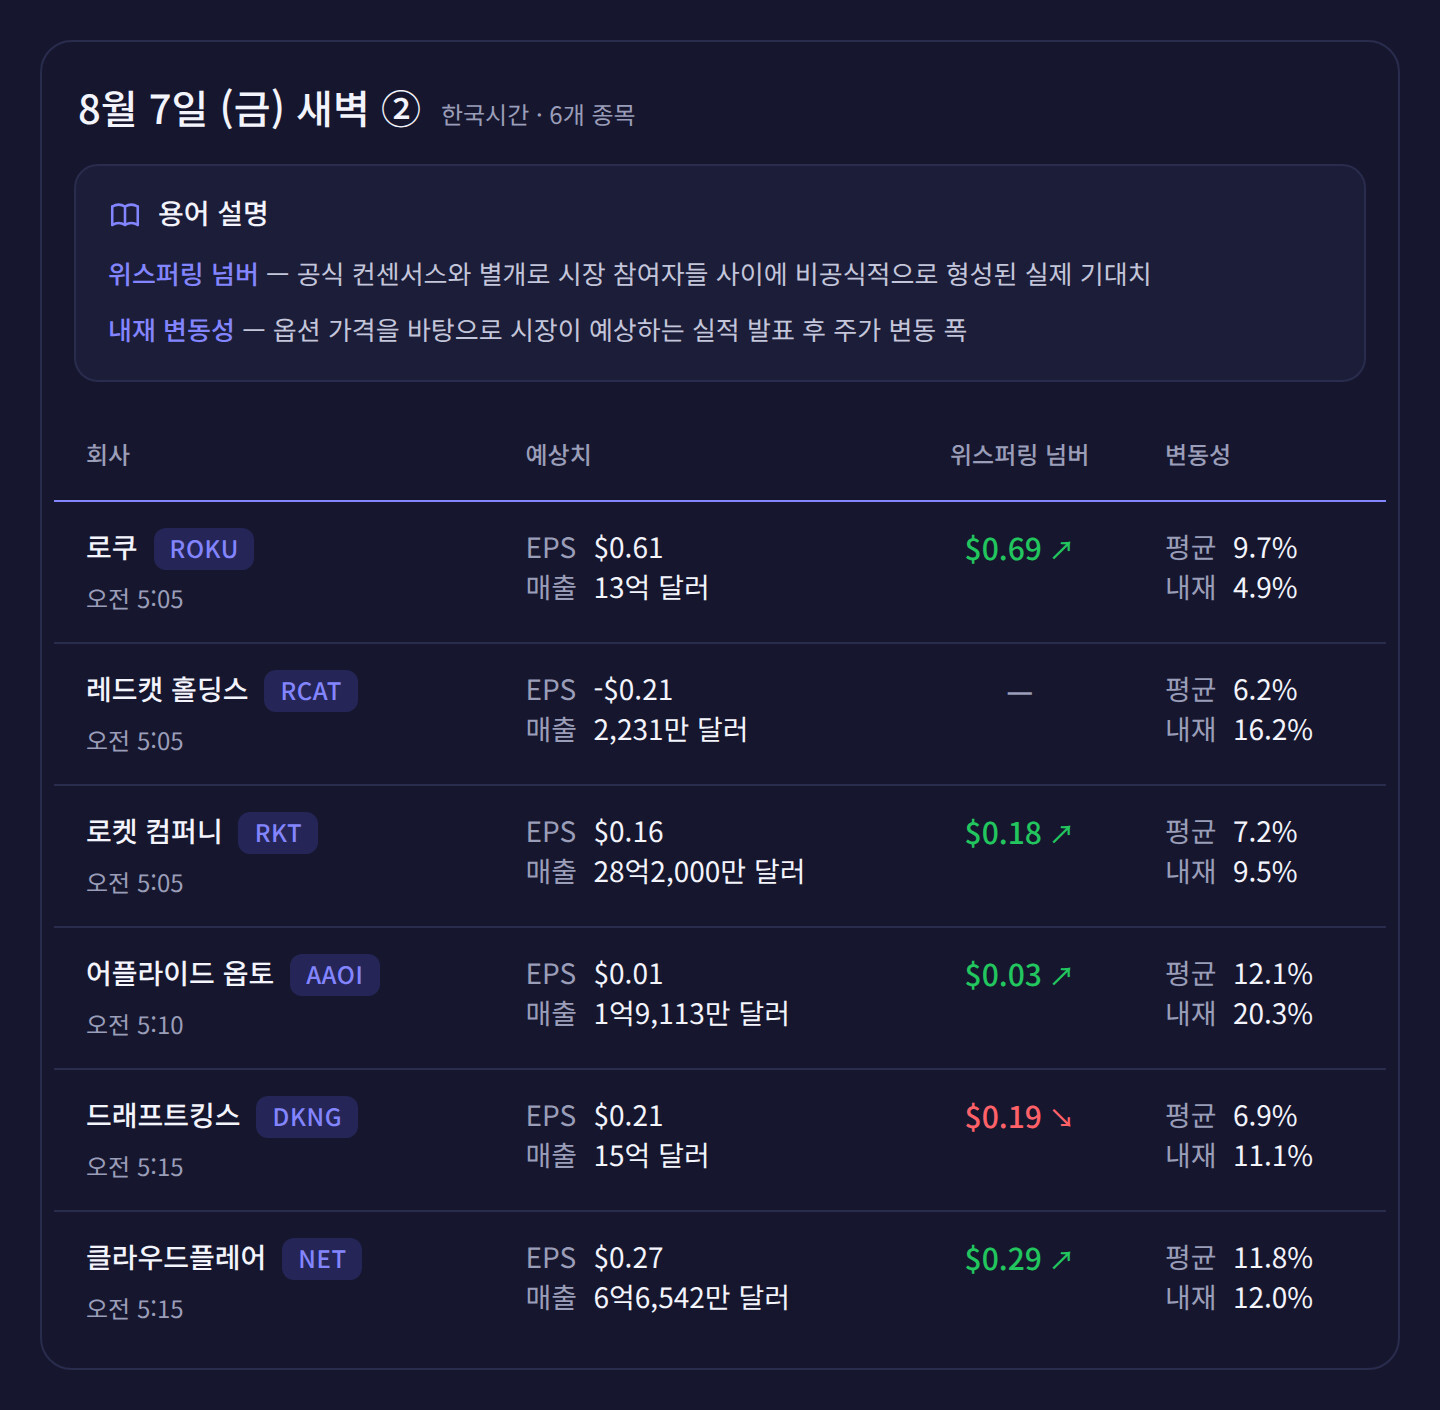
Task: Click the 내재 변동성 glossary term
Action: coord(171,330)
